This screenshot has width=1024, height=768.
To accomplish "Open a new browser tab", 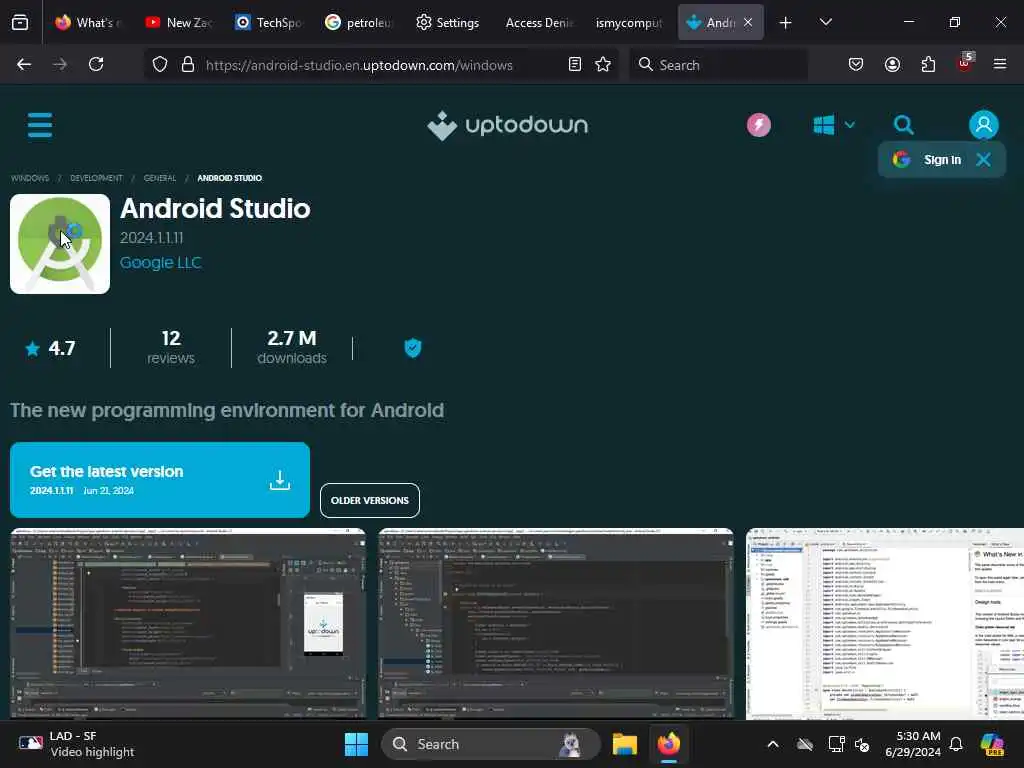I will [786, 22].
